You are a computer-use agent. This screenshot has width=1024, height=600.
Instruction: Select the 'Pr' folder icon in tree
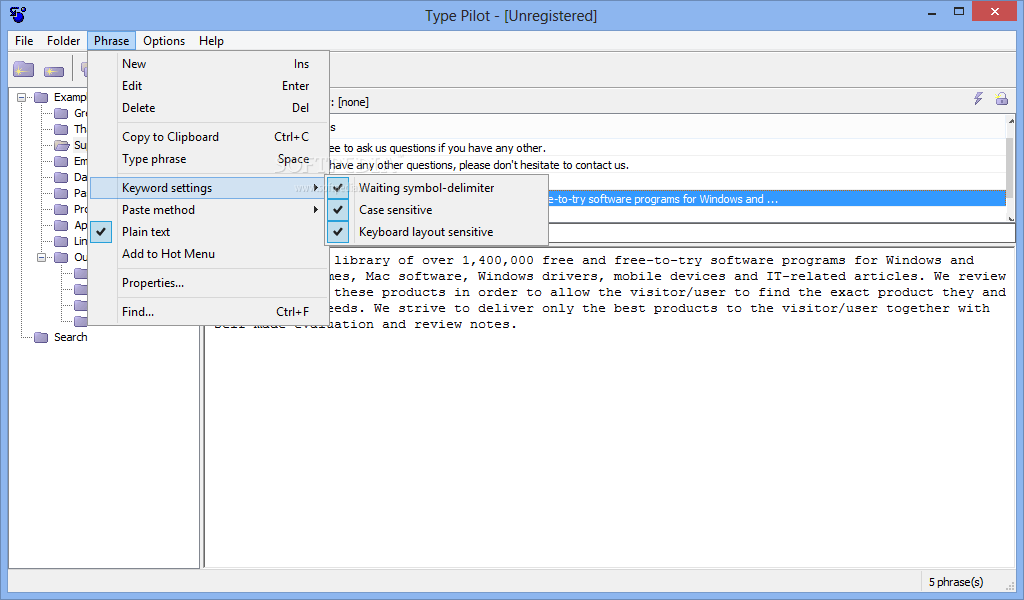(61, 209)
